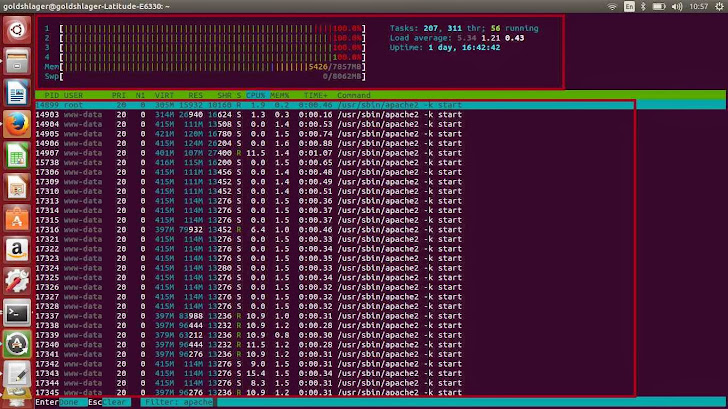
Task: Sort processes by PID column header
Action: [52, 95]
